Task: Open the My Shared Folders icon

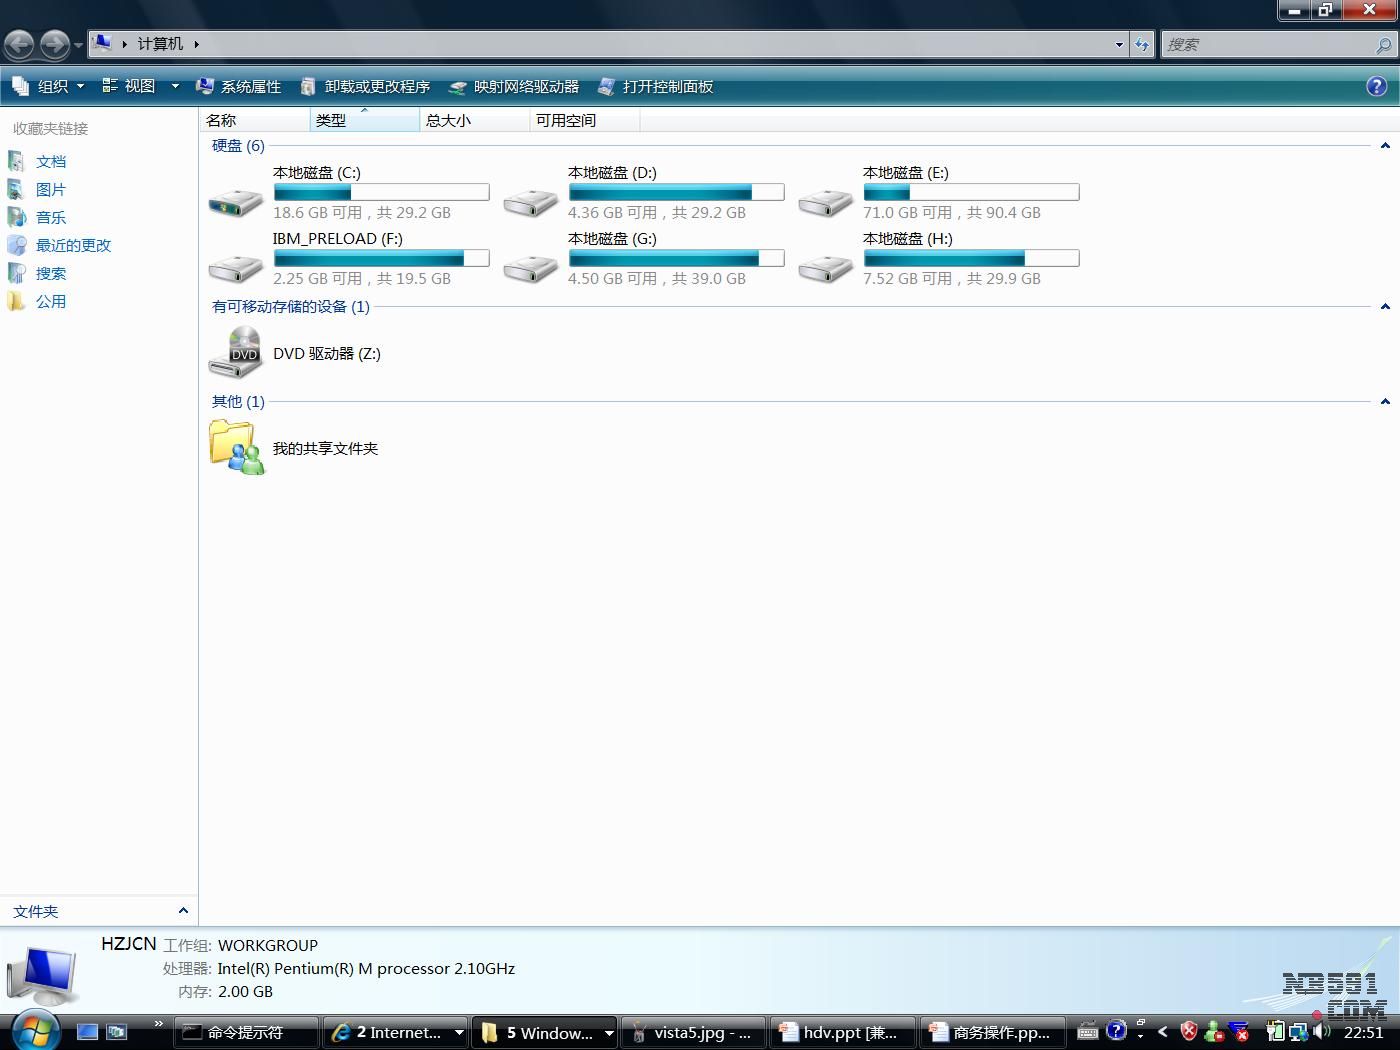Action: [236, 447]
